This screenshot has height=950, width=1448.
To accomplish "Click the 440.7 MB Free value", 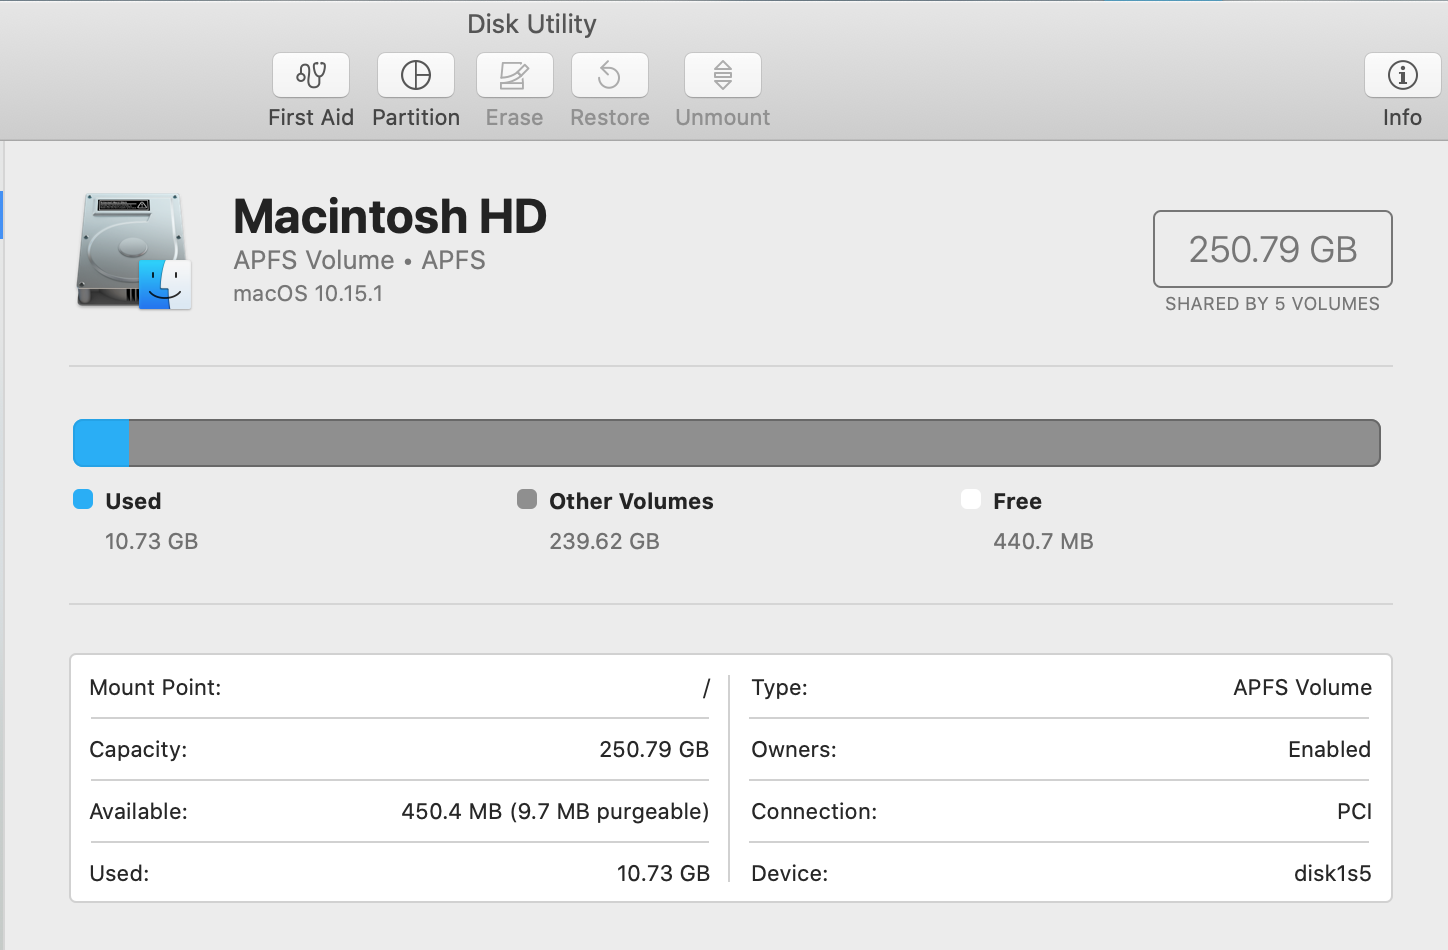I will coord(1043,541).
